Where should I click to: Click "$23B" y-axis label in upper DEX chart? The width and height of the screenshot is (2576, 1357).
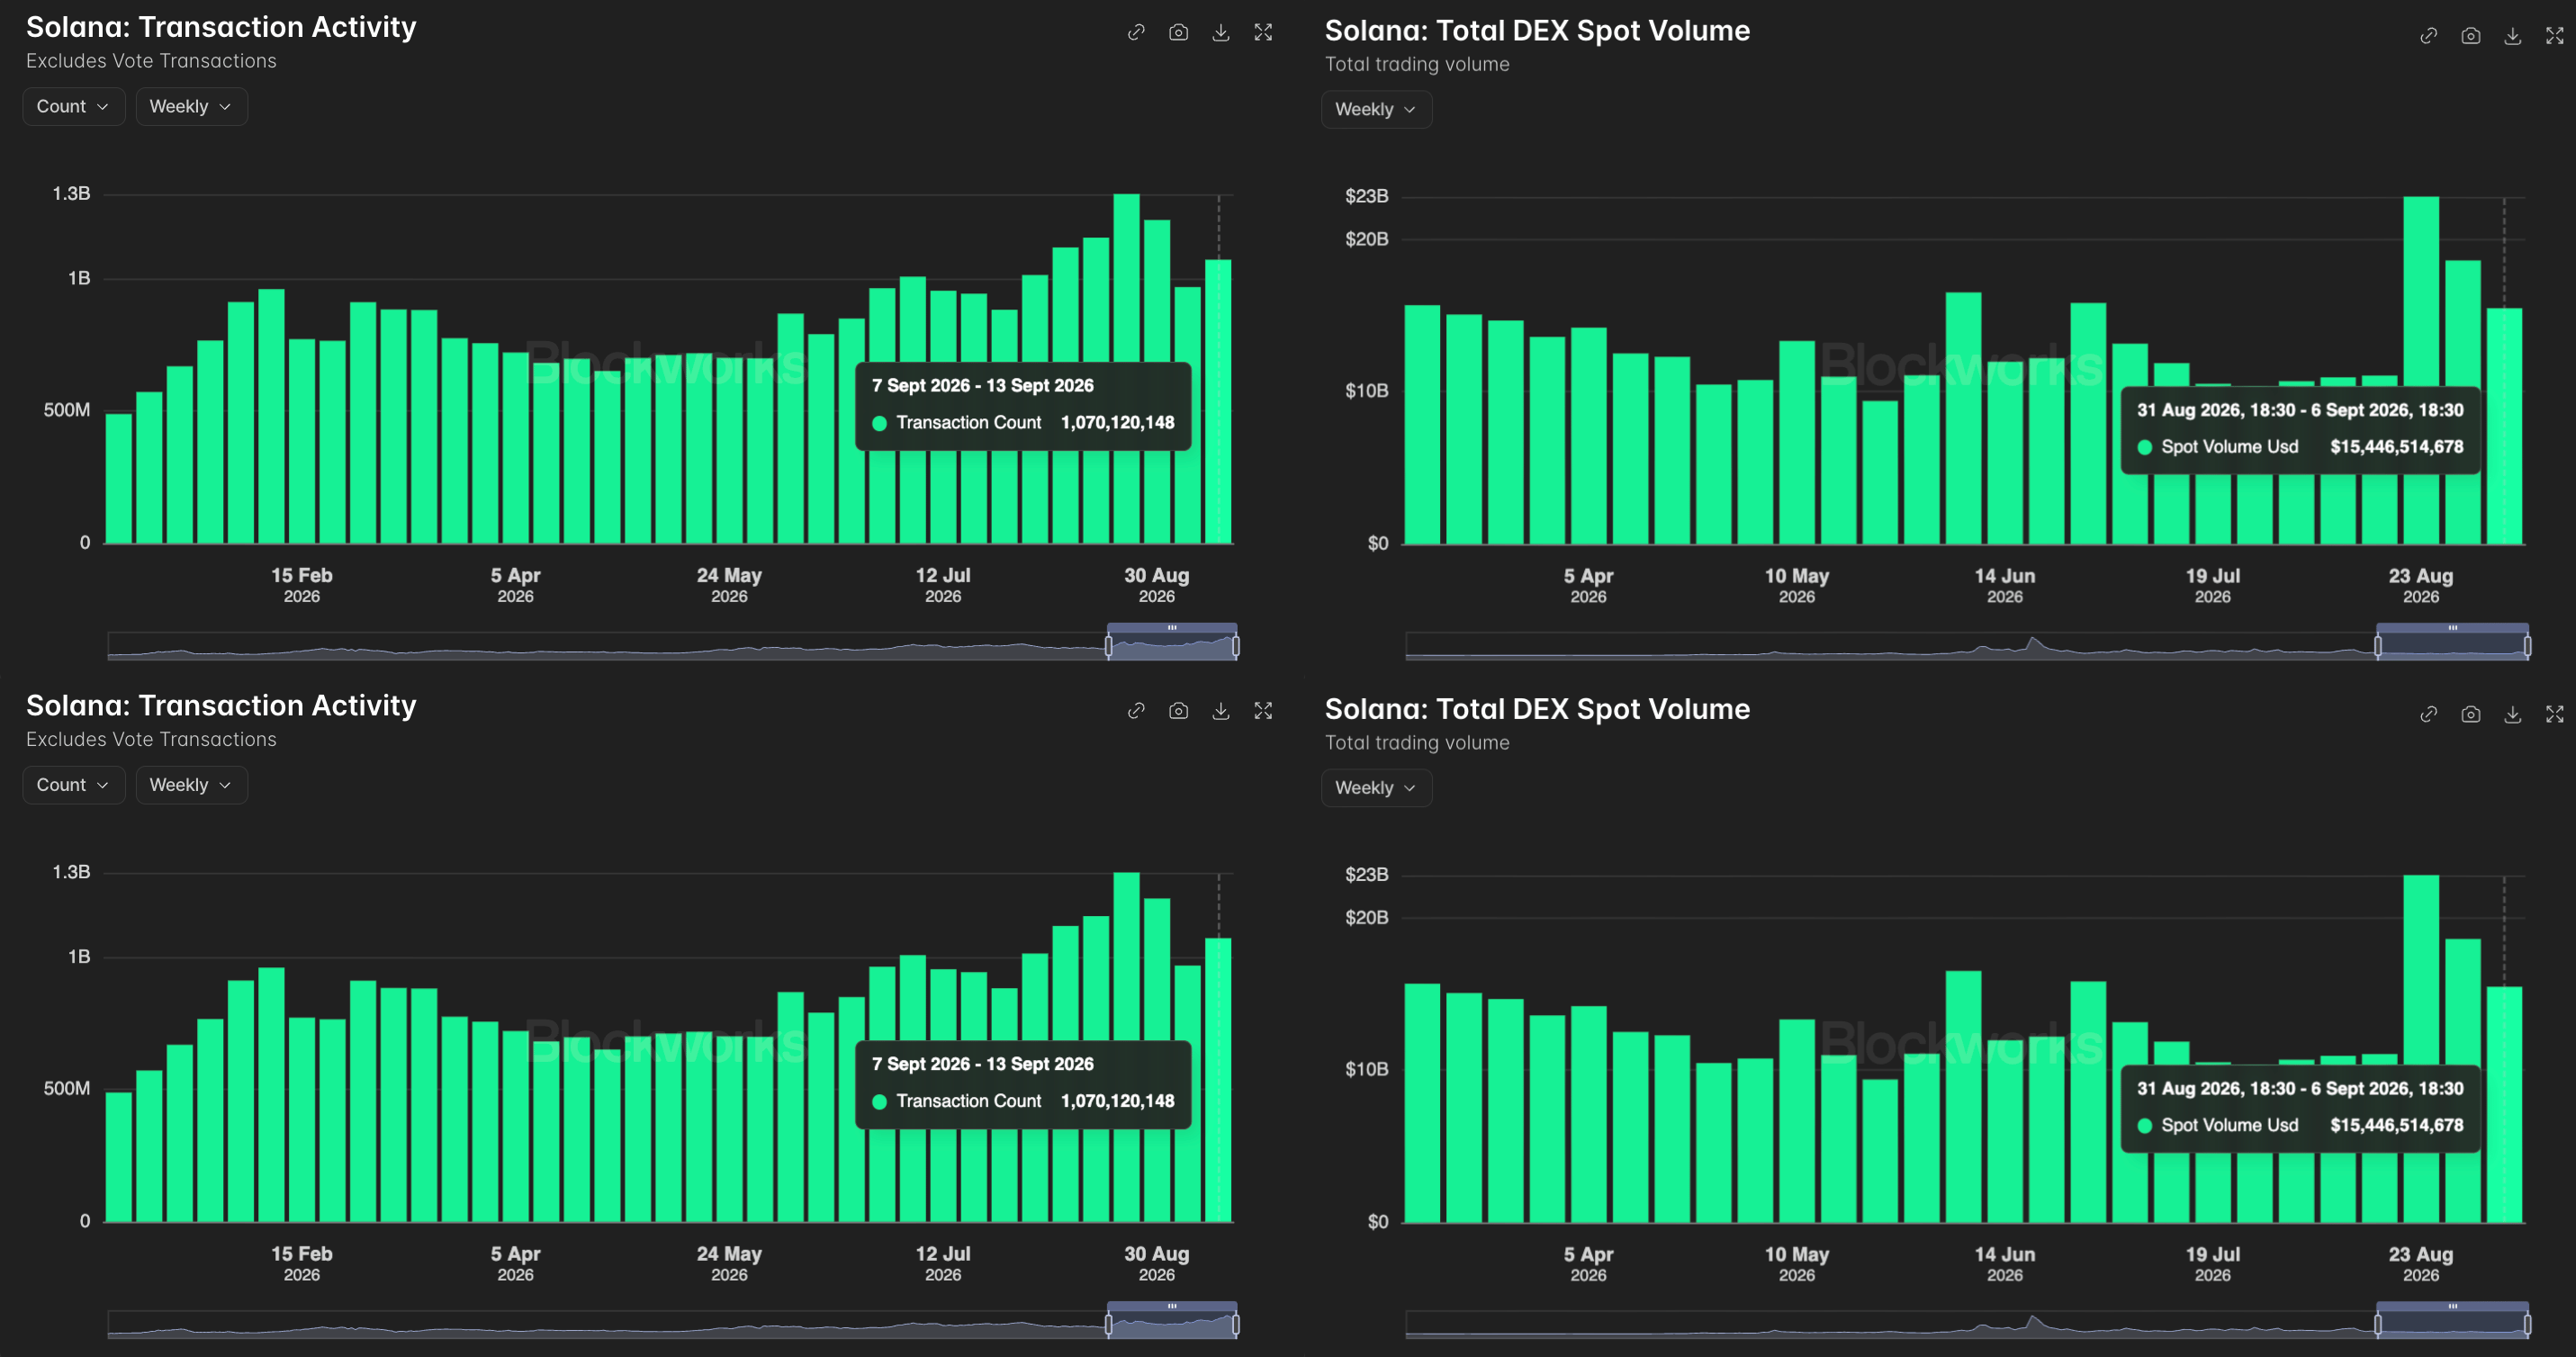point(1367,196)
